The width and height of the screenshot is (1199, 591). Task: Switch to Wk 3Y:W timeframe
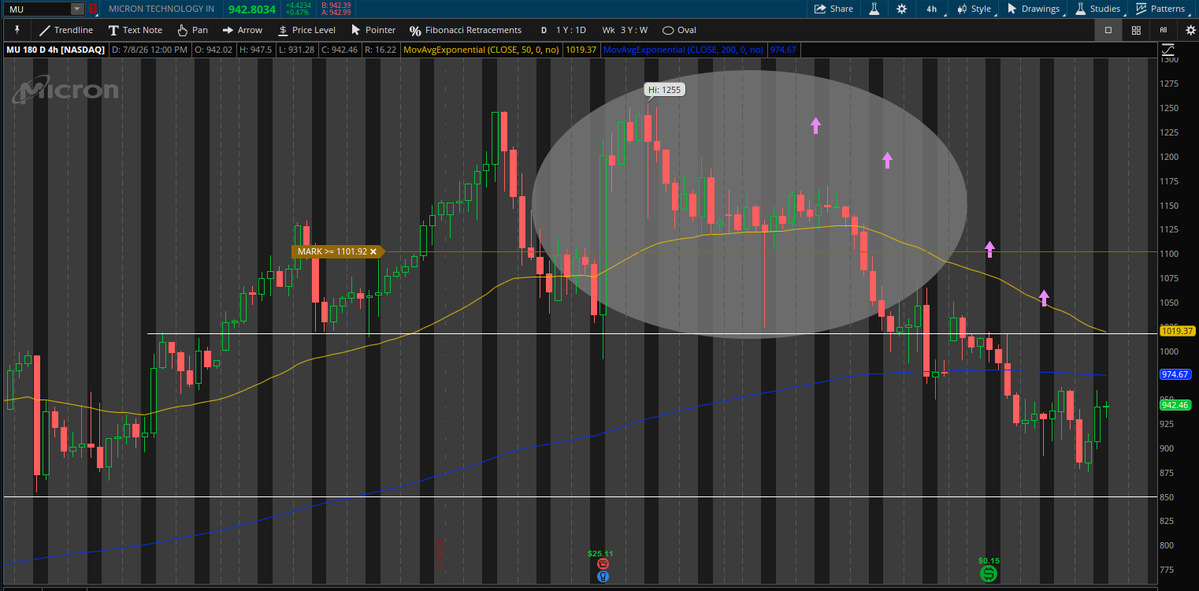pos(625,30)
